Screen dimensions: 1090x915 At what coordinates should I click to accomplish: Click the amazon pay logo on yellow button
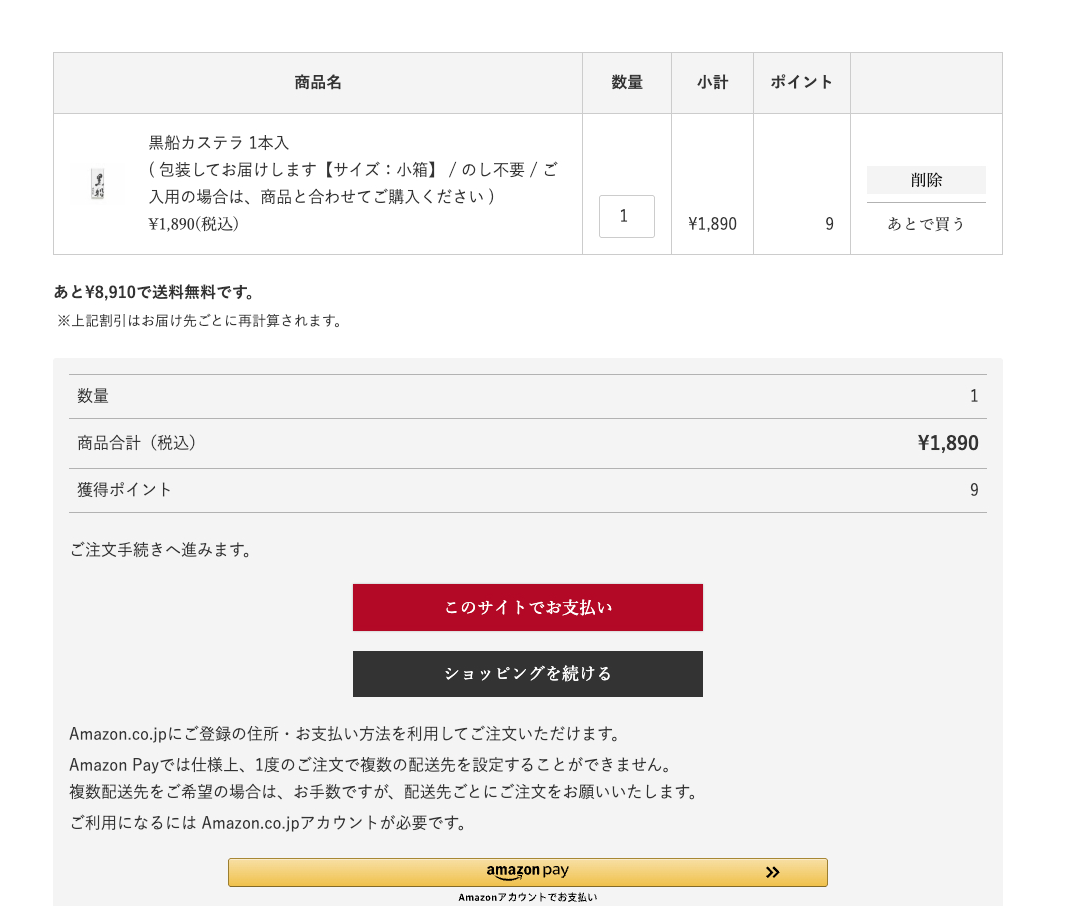[527, 871]
